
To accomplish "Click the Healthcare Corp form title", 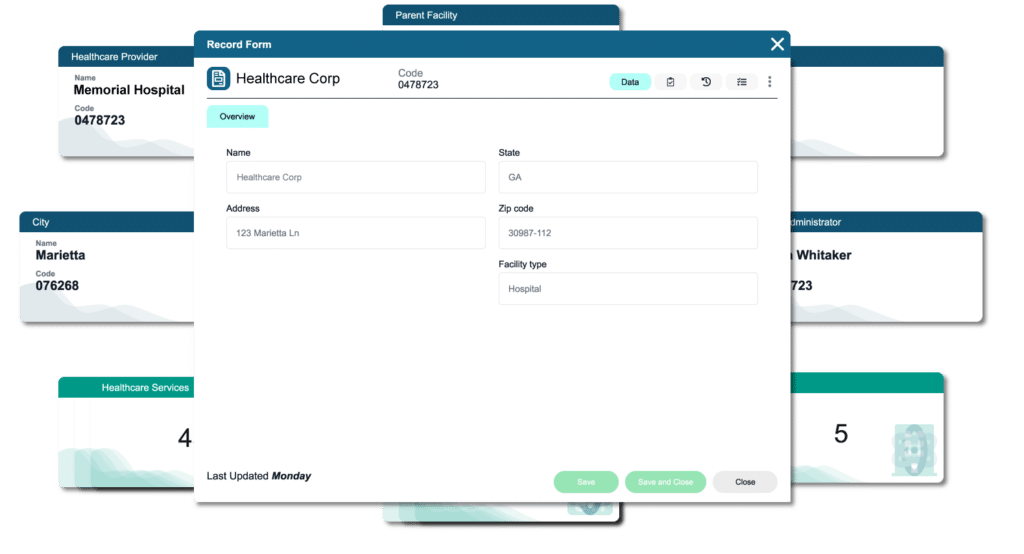I will (x=287, y=78).
